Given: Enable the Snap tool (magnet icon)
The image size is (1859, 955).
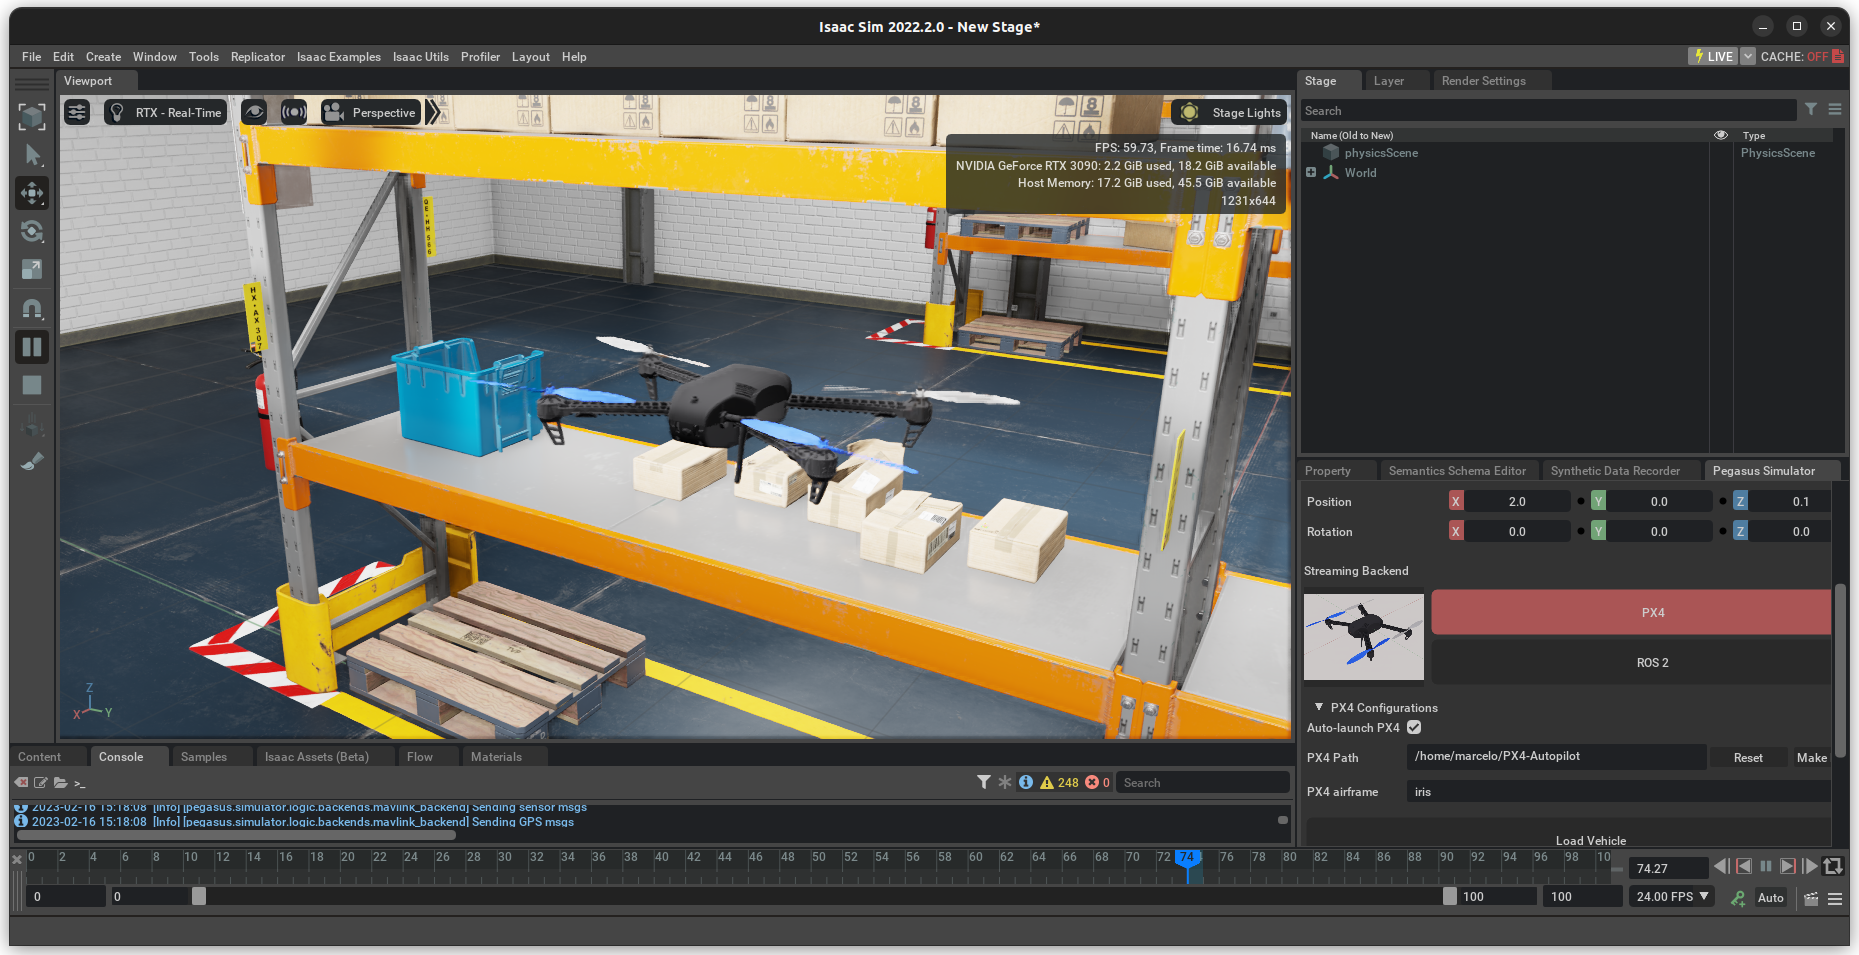Looking at the screenshot, I should tap(32, 308).
